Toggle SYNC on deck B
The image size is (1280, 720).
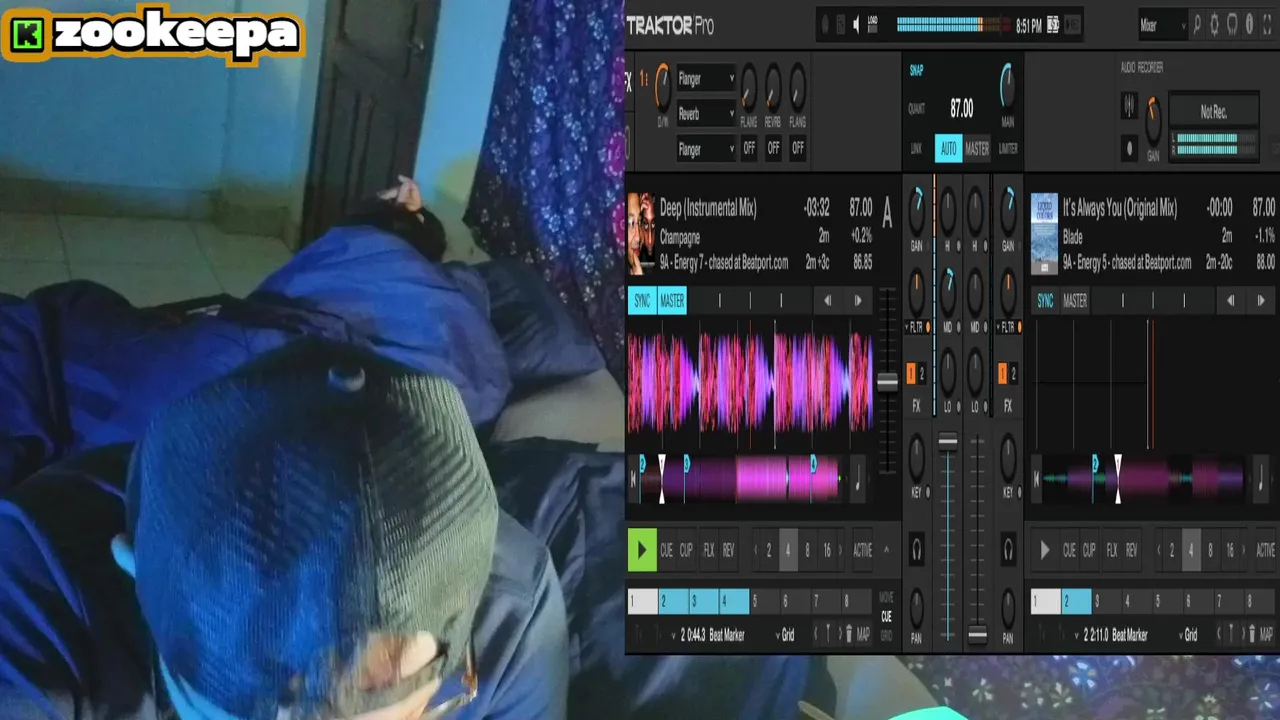(1045, 300)
